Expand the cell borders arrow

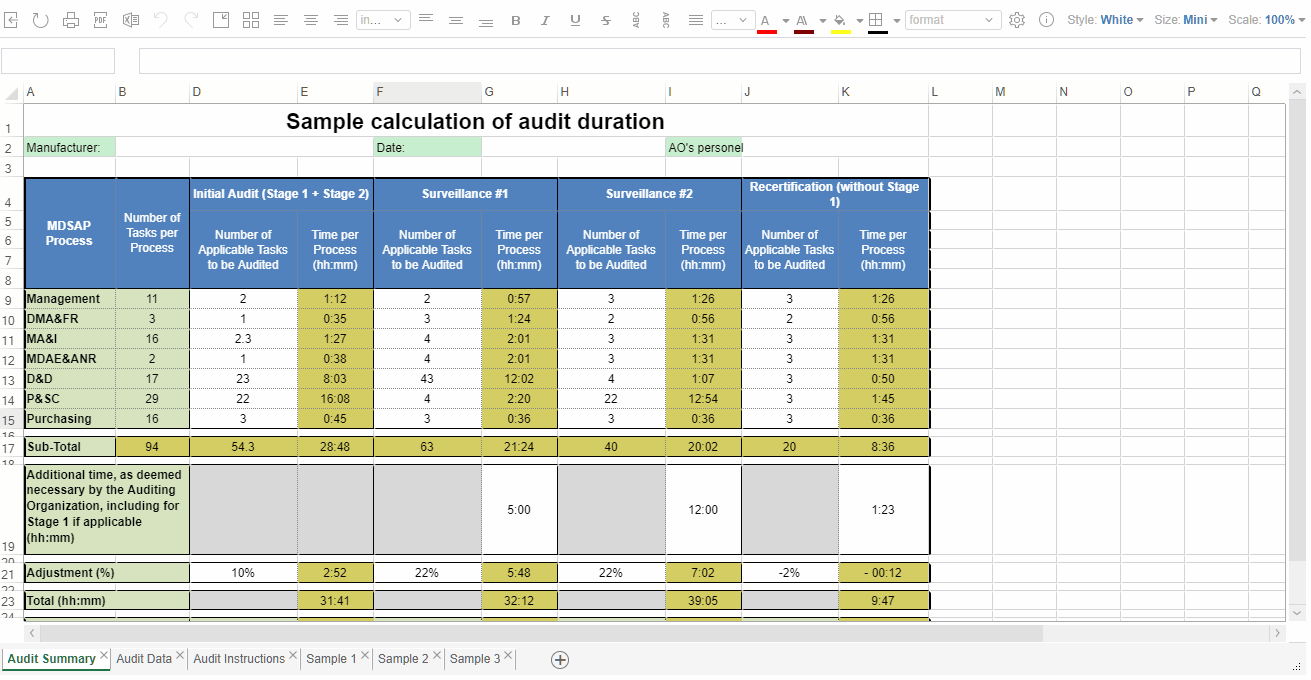coord(896,20)
